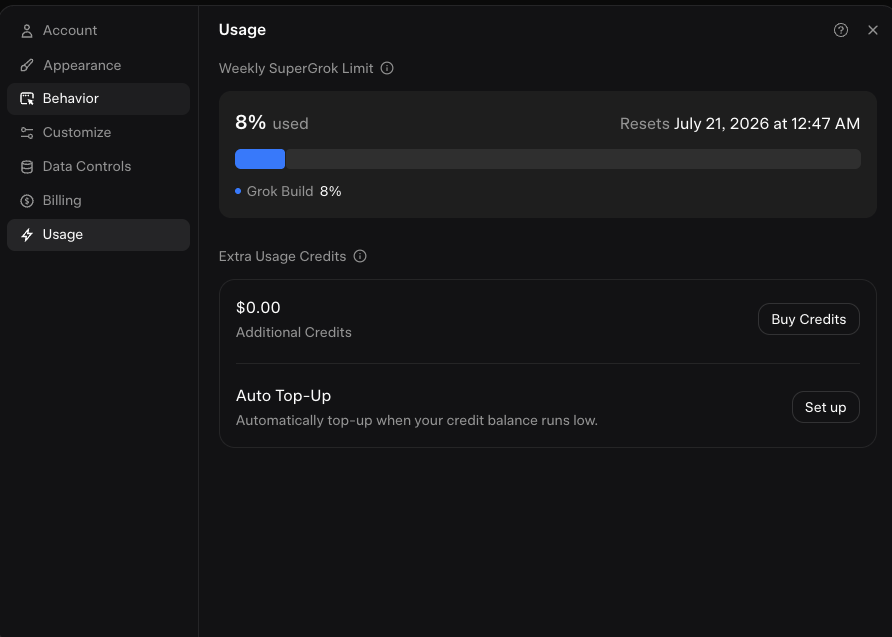This screenshot has height=637, width=892.
Task: Open Data Controls settings
Action: [x=98, y=167]
